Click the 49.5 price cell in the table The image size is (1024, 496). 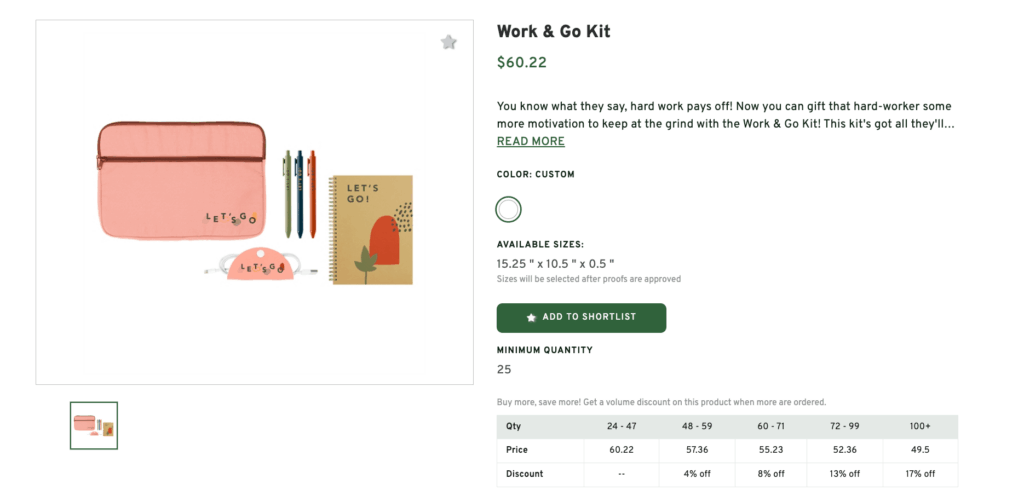pyautogui.click(x=921, y=450)
